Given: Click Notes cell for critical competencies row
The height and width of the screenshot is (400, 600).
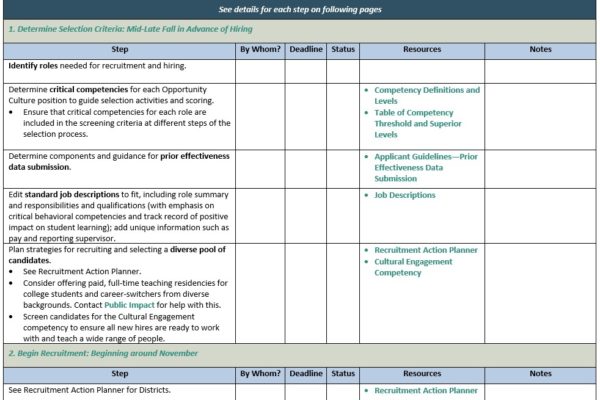Looking at the screenshot, I should click(x=540, y=116).
